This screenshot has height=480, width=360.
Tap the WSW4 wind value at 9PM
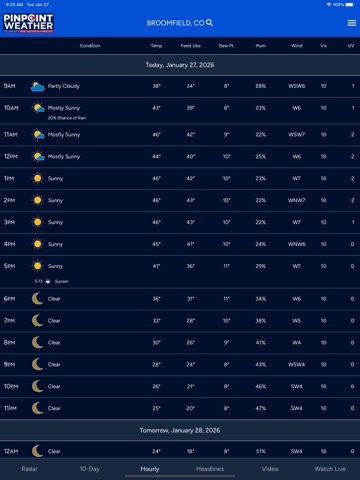pos(297,364)
